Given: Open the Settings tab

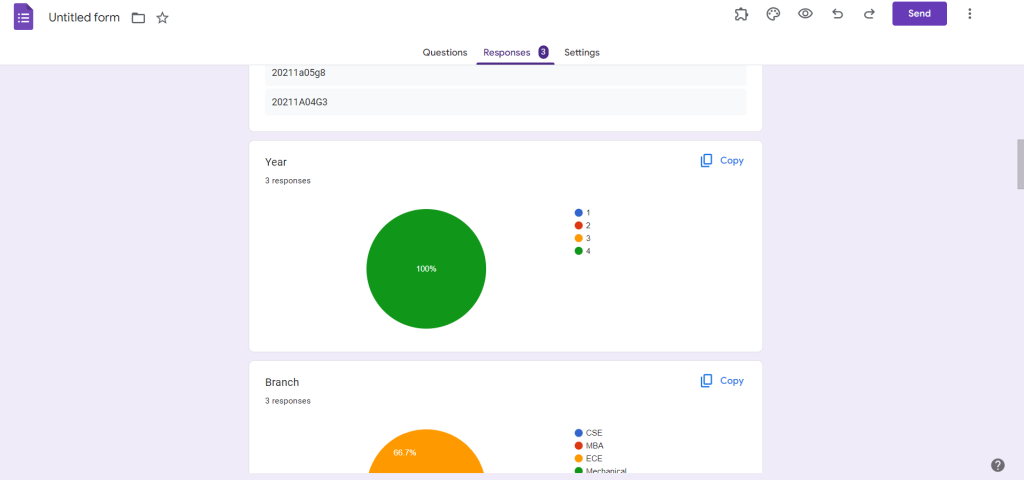Looking at the screenshot, I should point(582,52).
